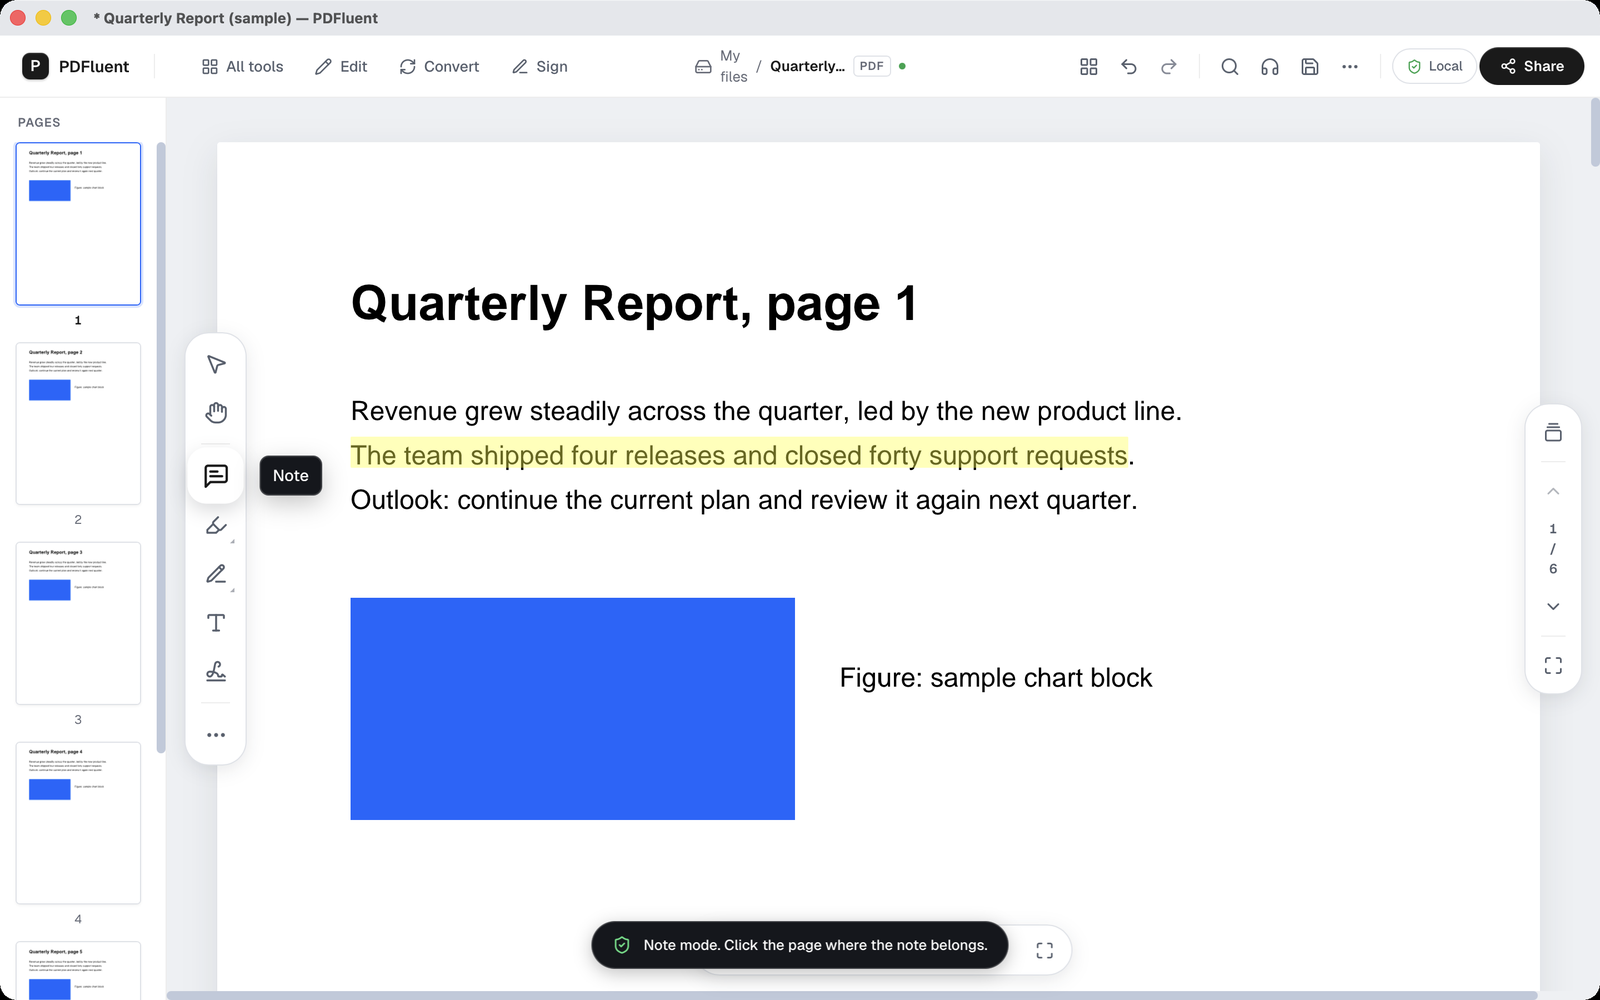
Task: Click the Outlook: continue the current plan line
Action: point(744,500)
